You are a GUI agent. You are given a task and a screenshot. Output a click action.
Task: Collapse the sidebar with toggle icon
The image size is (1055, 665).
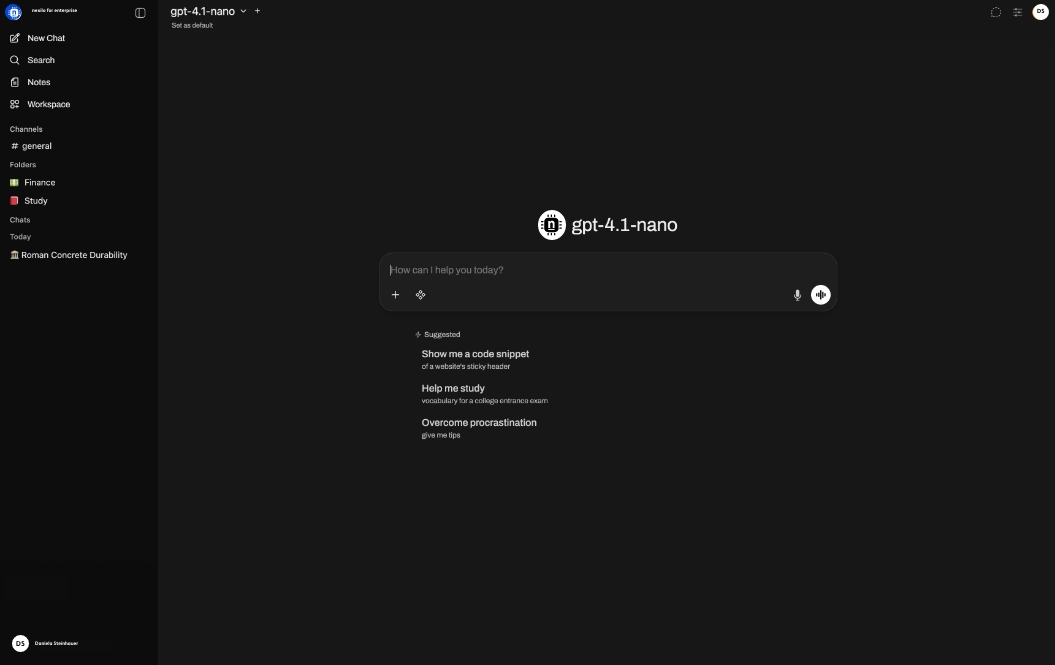140,13
